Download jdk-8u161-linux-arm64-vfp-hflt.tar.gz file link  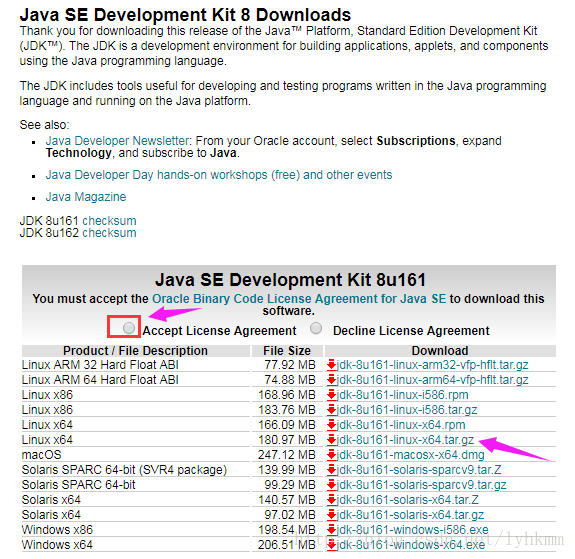pos(433,380)
